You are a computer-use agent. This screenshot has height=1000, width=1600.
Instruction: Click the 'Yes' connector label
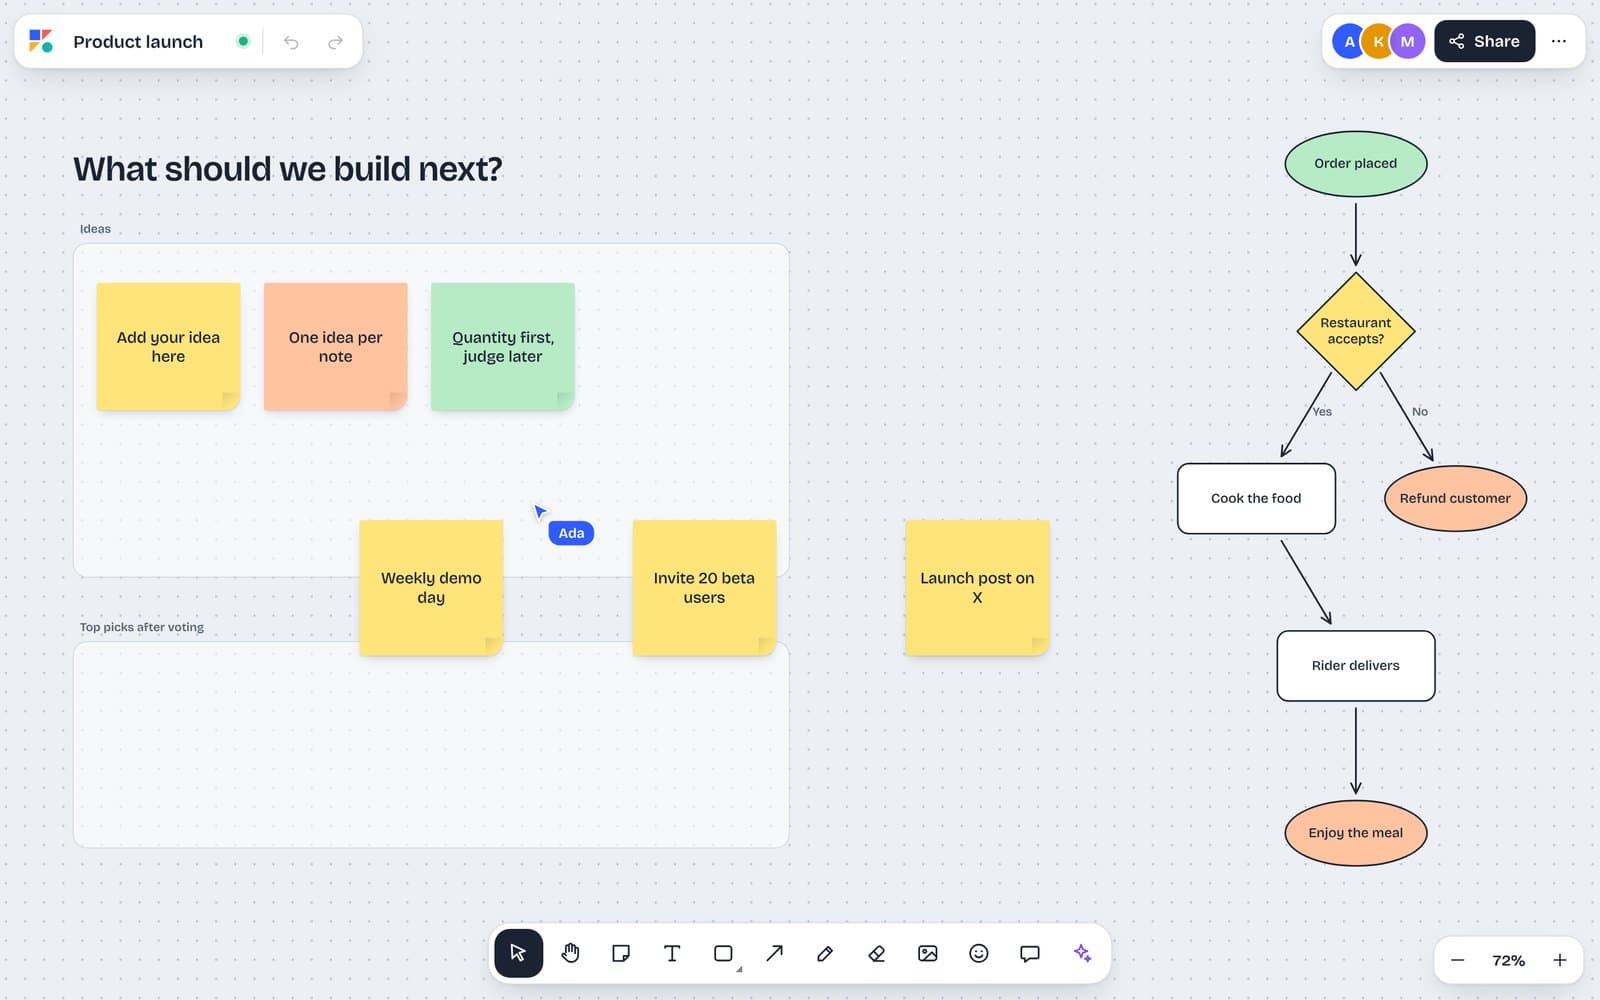tap(1322, 412)
